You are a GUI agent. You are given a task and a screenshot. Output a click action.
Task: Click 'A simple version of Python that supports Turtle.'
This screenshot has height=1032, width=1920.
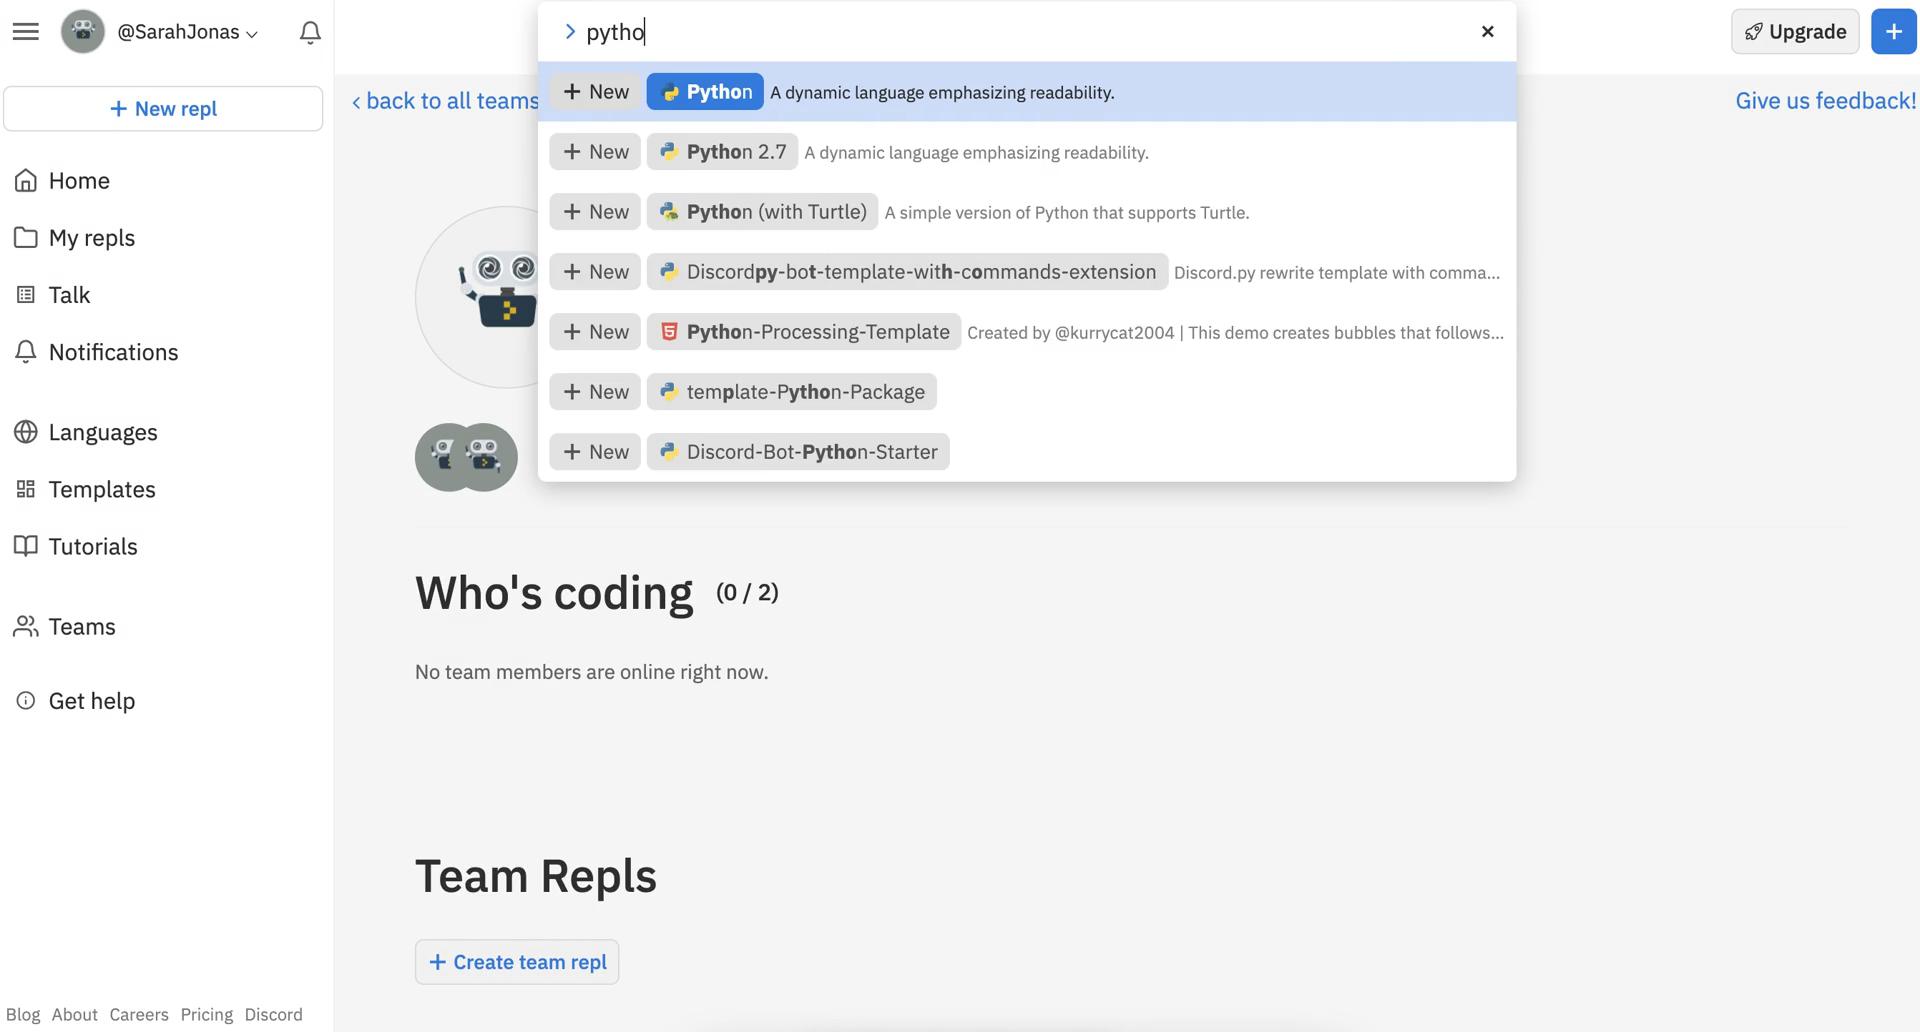coord(1067,213)
